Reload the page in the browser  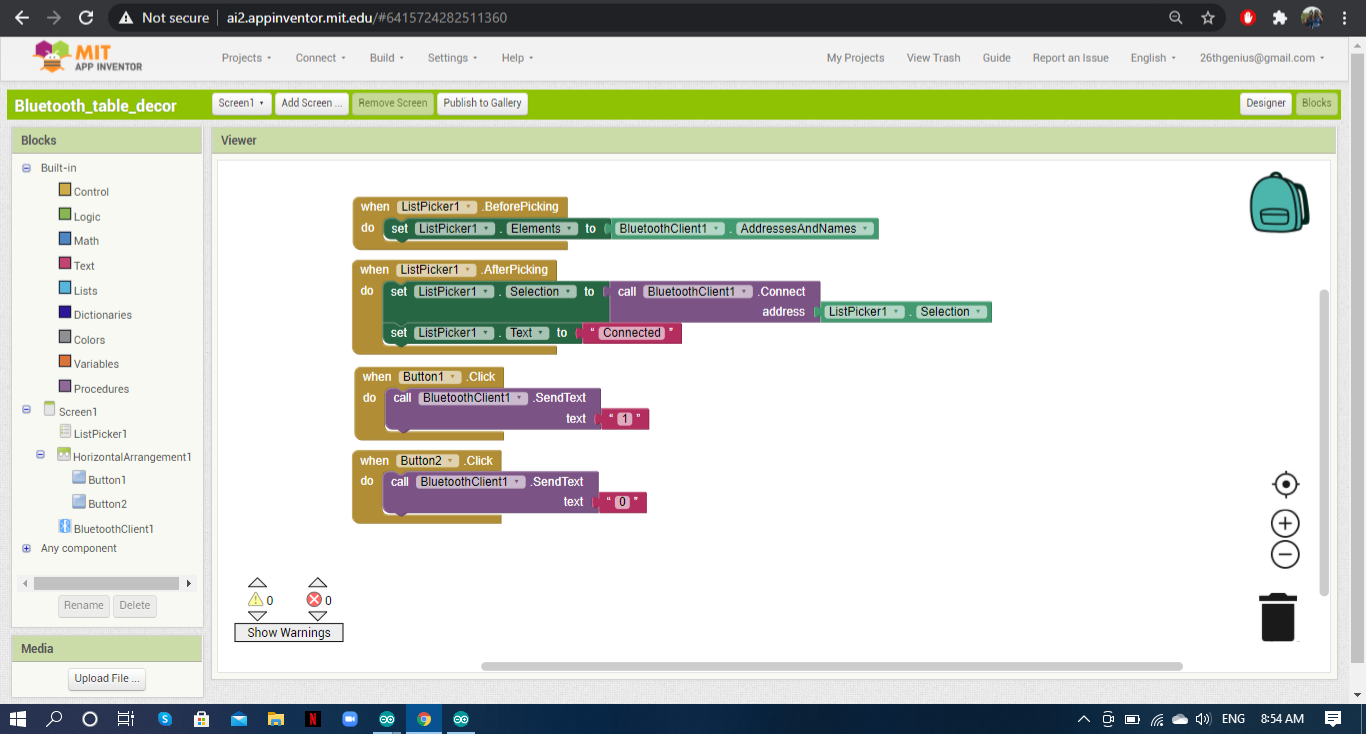coord(86,17)
